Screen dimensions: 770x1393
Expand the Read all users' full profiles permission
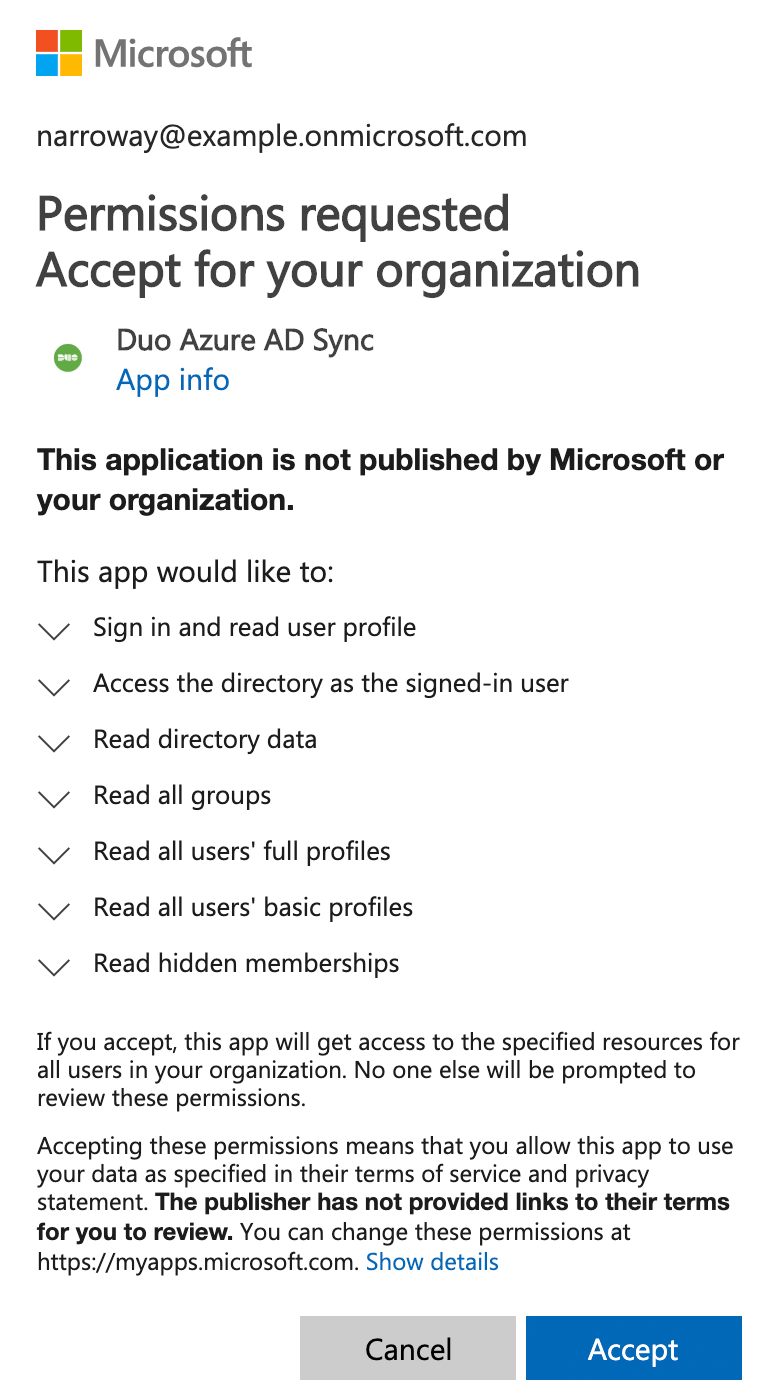pyautogui.click(x=54, y=854)
